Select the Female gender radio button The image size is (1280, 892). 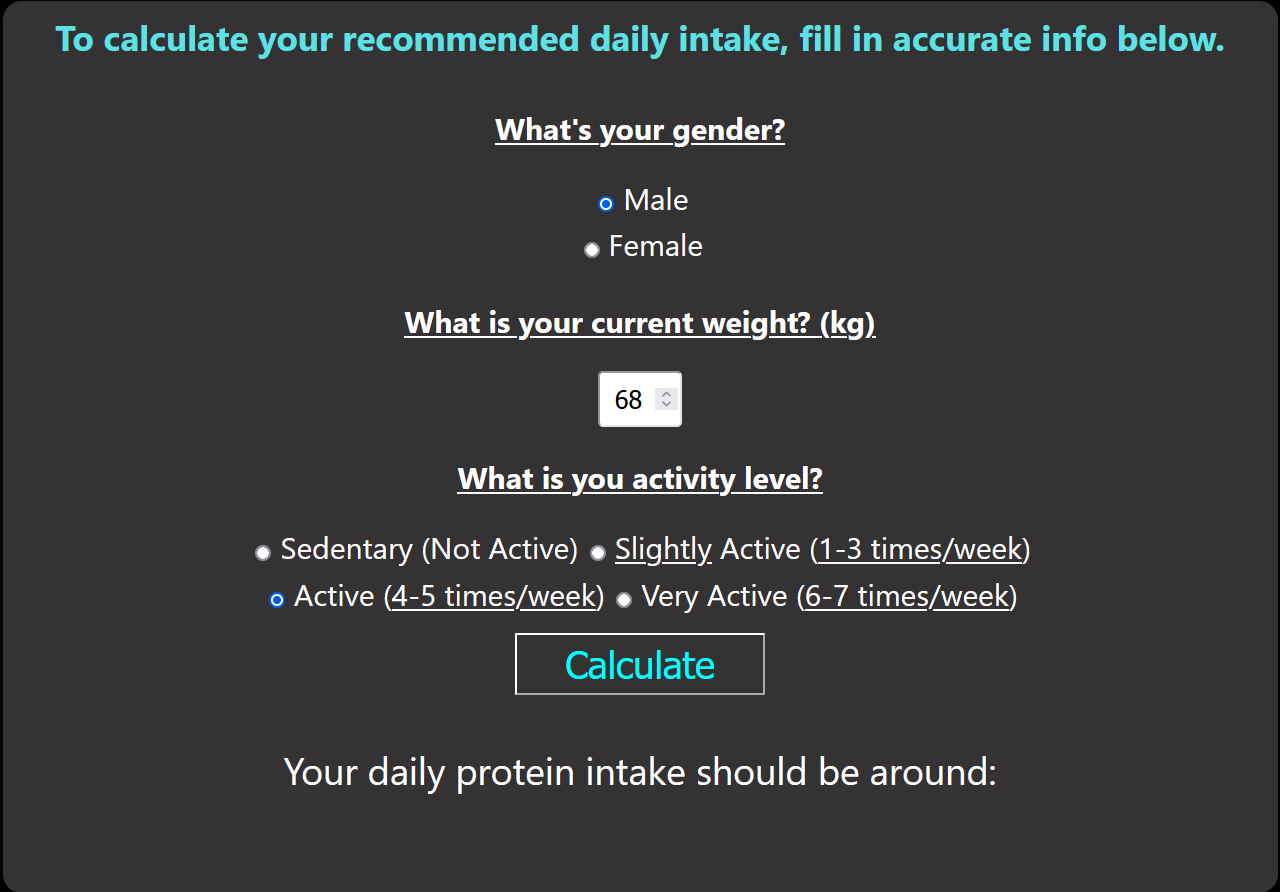click(x=591, y=249)
